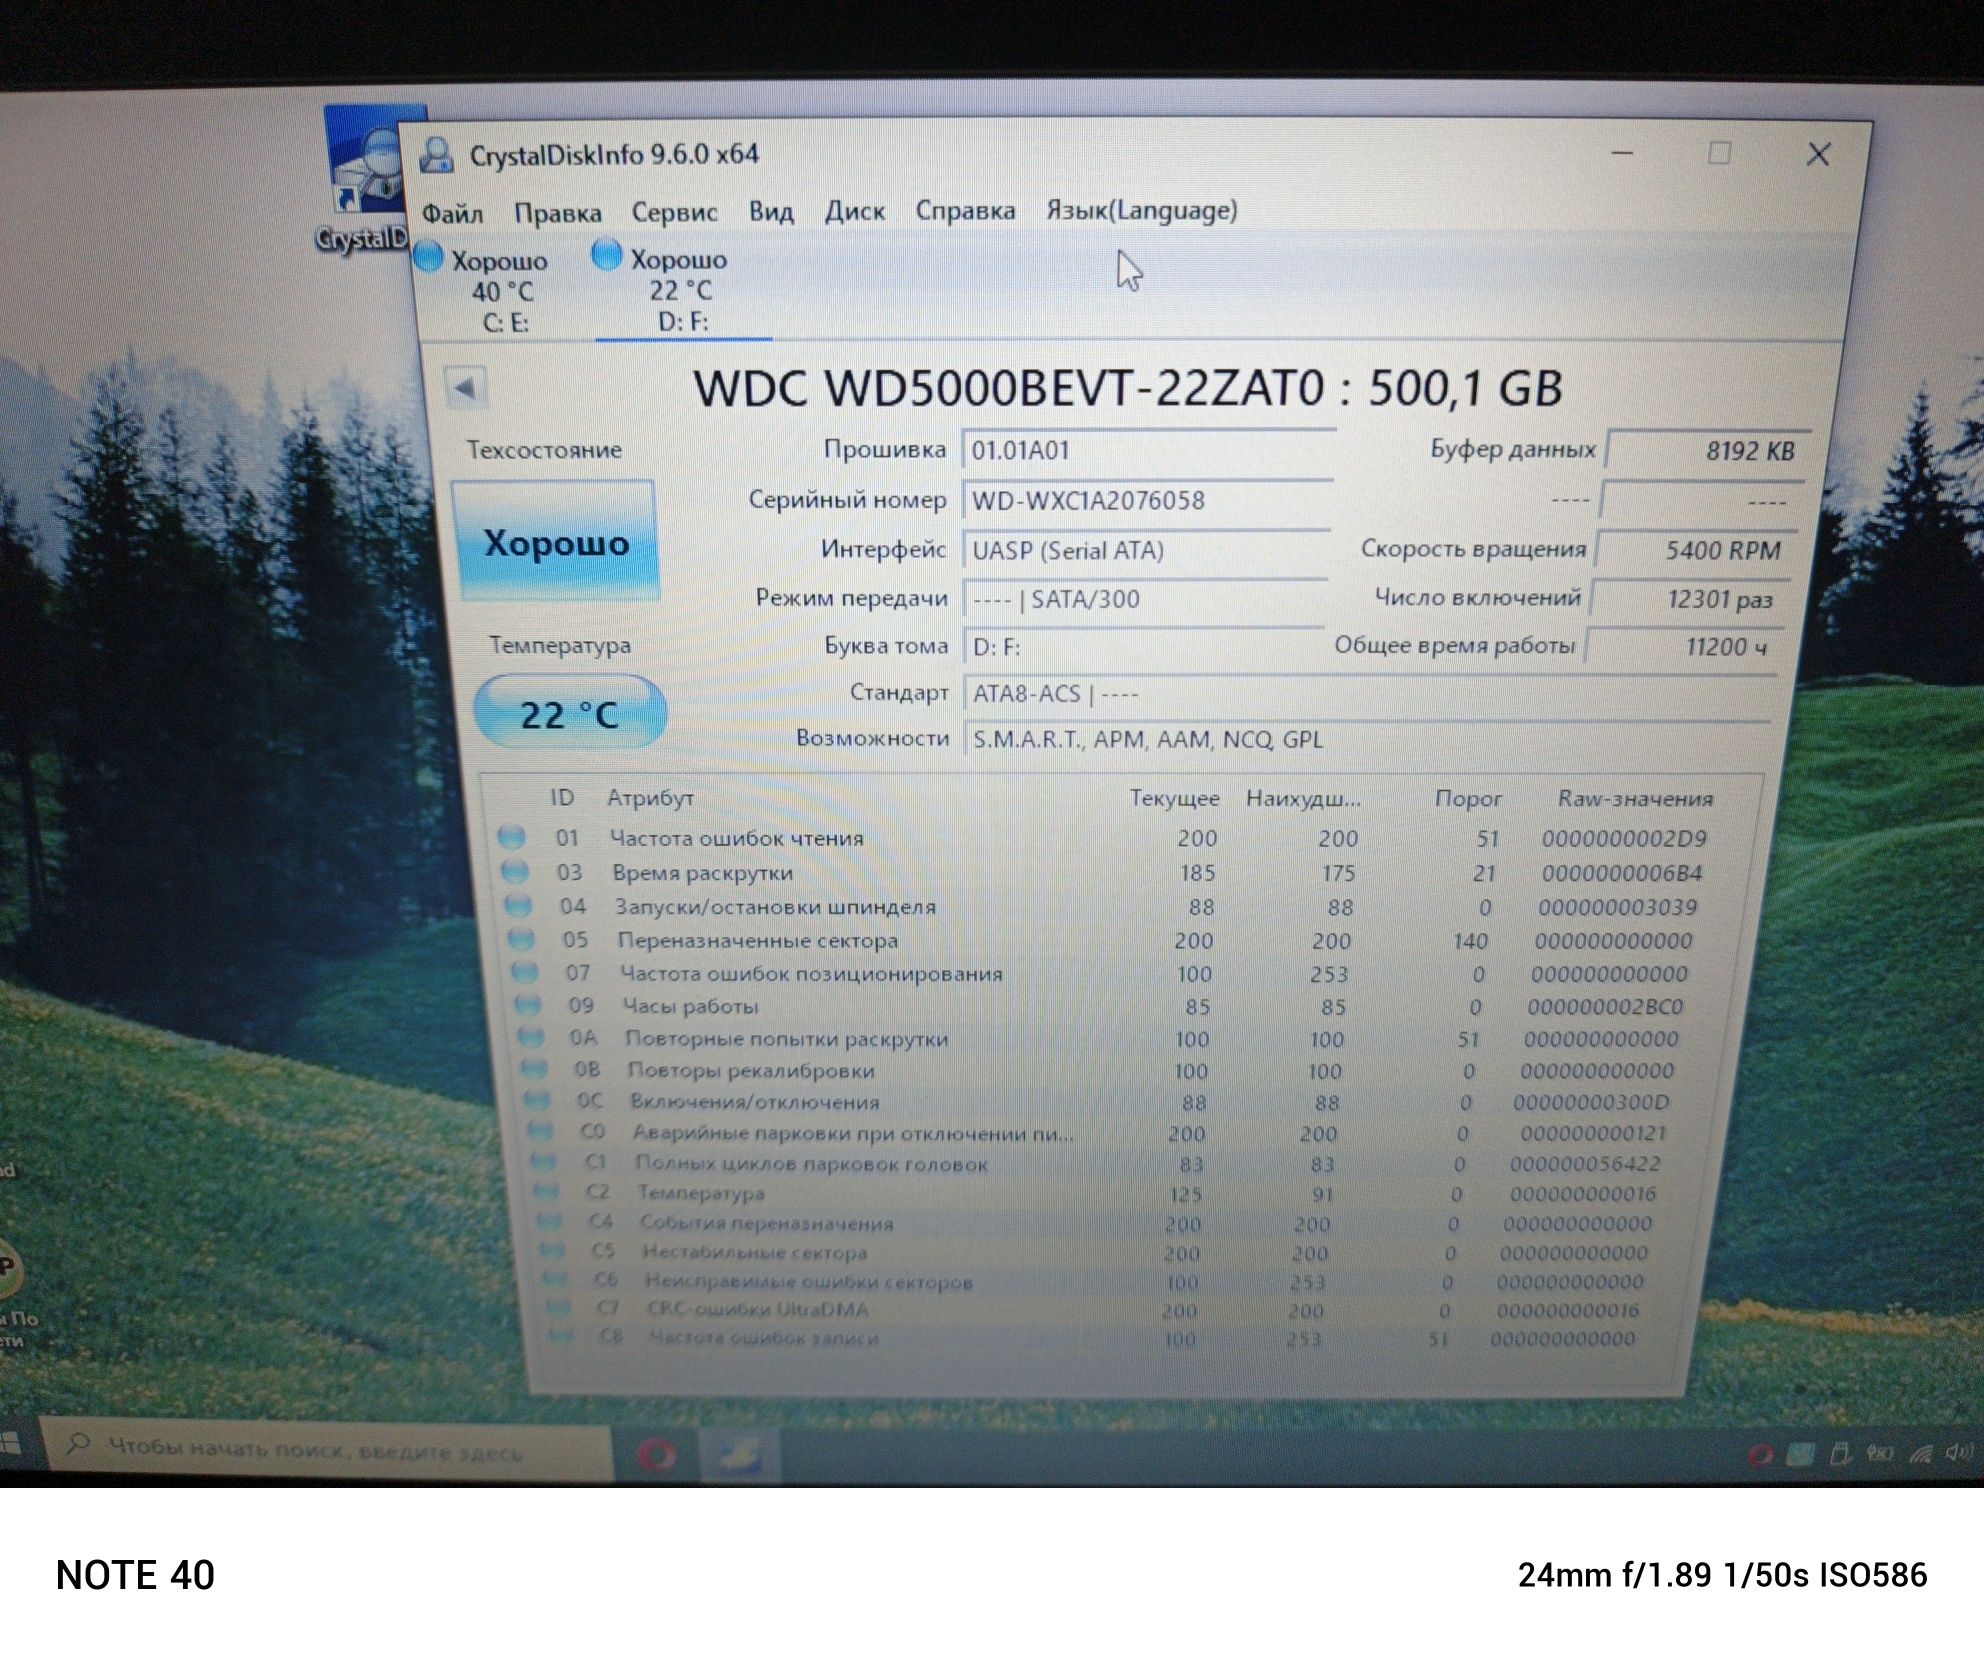
Task: Click the serial number field WD-WXC1A2076058
Action: pyautogui.click(x=1146, y=500)
